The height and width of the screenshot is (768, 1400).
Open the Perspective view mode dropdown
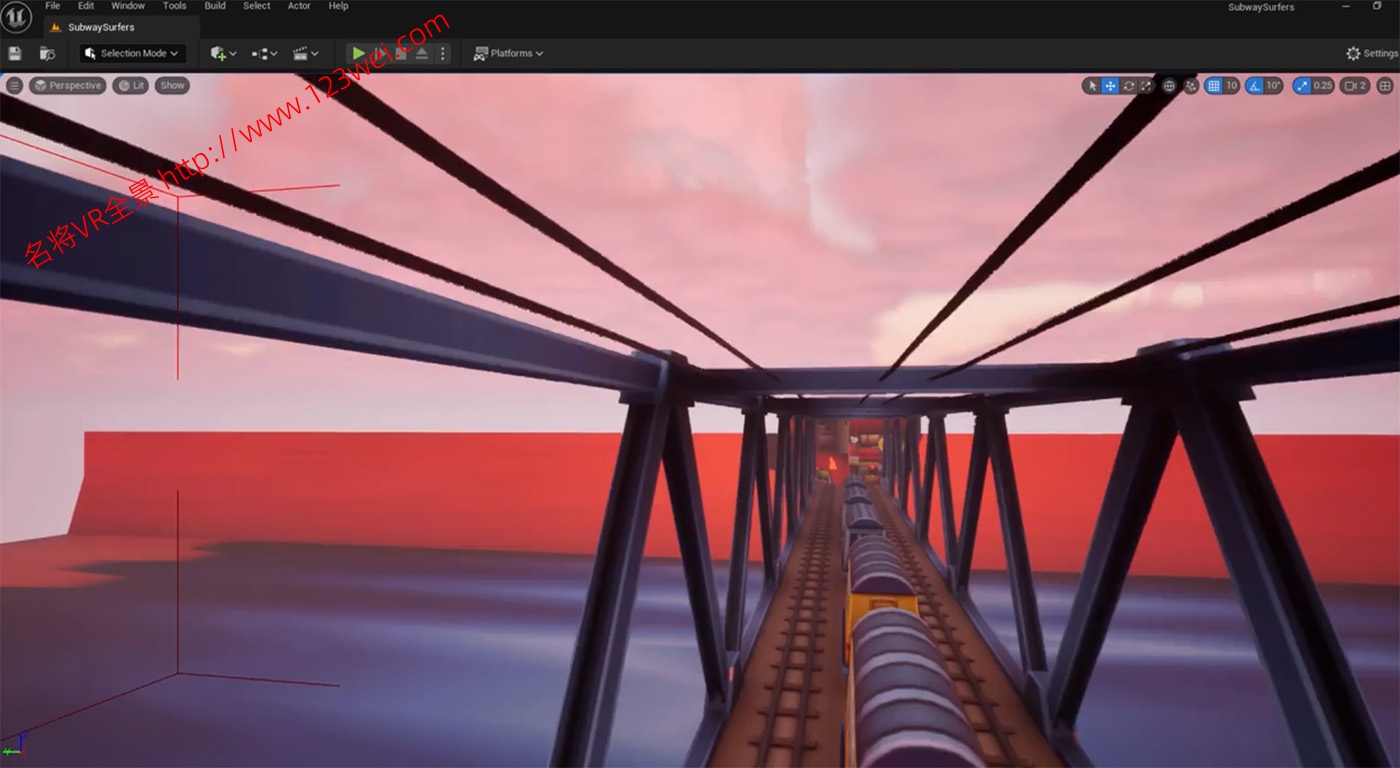click(68, 85)
